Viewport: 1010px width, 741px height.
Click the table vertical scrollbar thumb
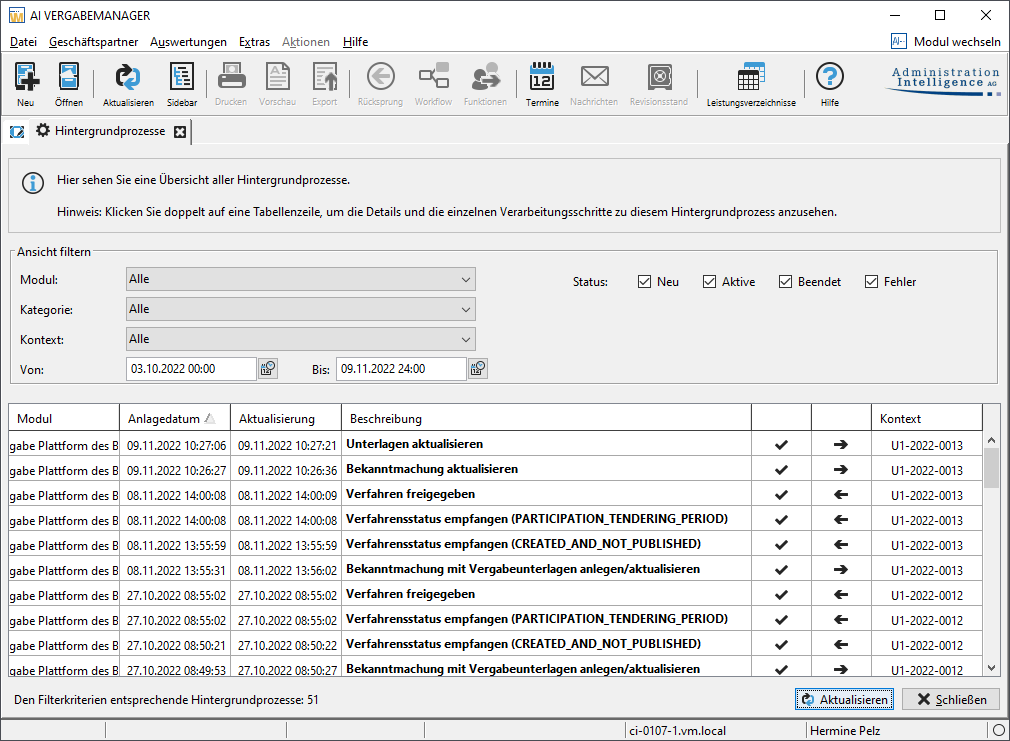[991, 468]
